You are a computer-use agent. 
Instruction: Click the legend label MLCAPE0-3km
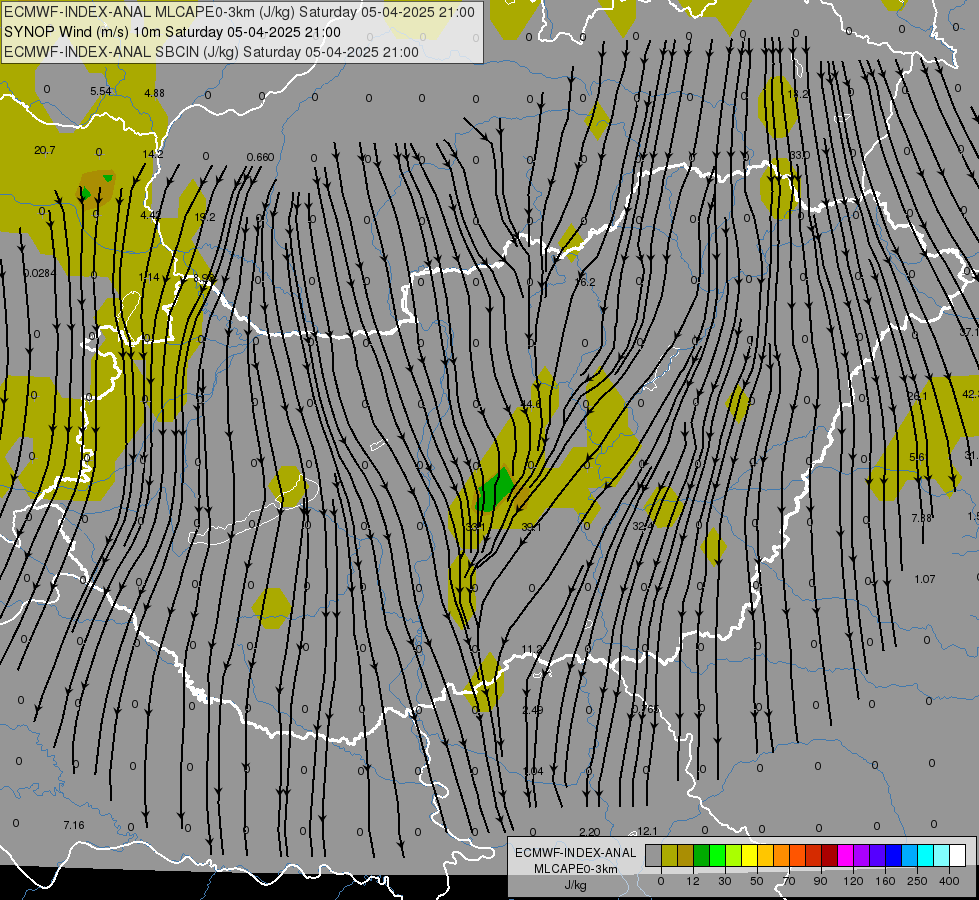[x=576, y=869]
